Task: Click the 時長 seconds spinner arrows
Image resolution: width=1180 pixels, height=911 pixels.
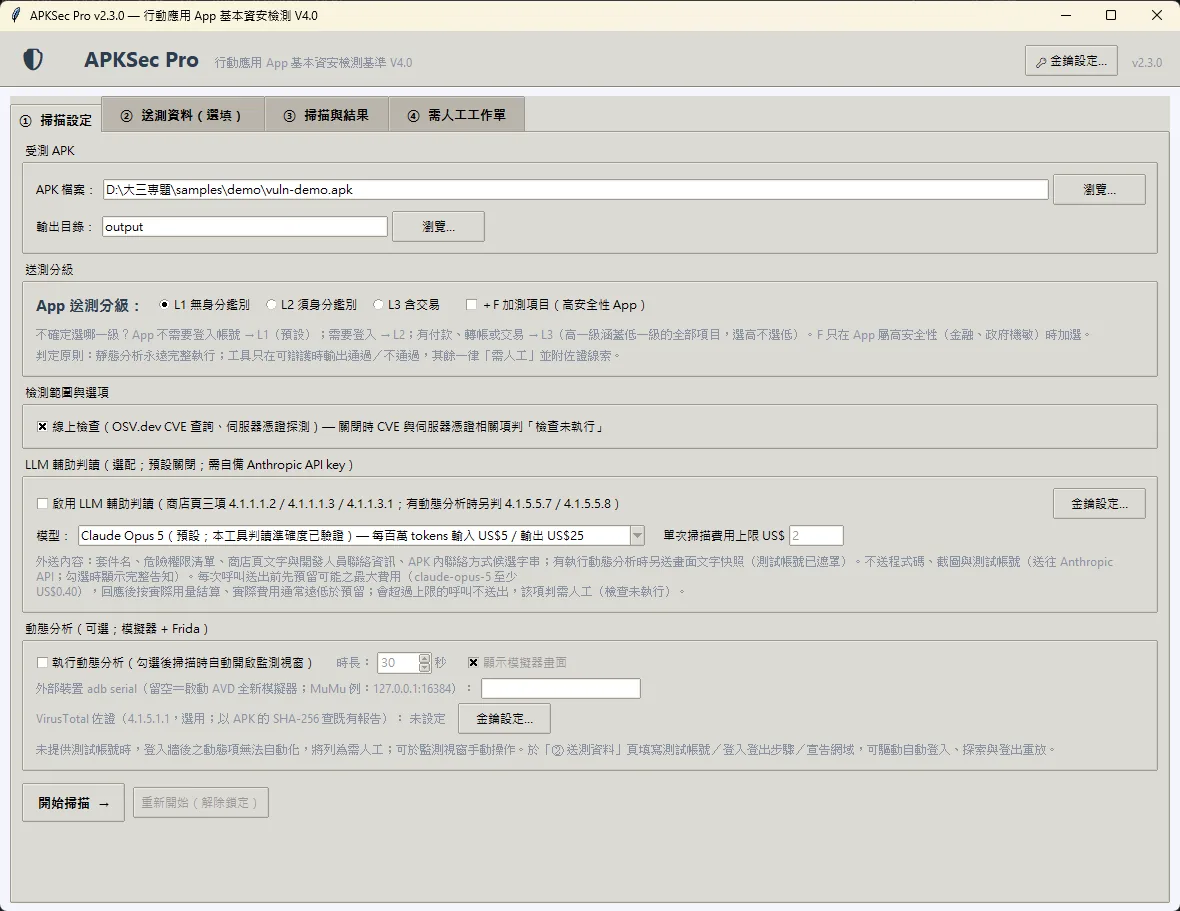Action: [424, 662]
